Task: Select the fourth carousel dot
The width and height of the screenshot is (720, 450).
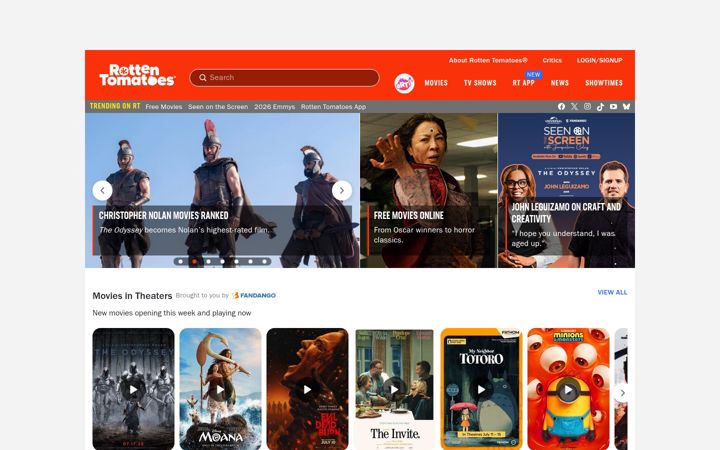Action: (223, 262)
